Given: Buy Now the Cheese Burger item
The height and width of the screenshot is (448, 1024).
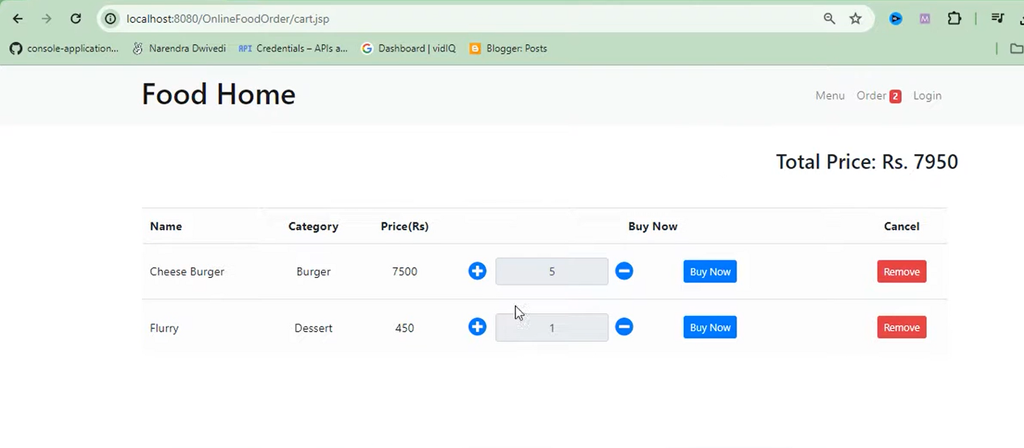Looking at the screenshot, I should 710,272.
